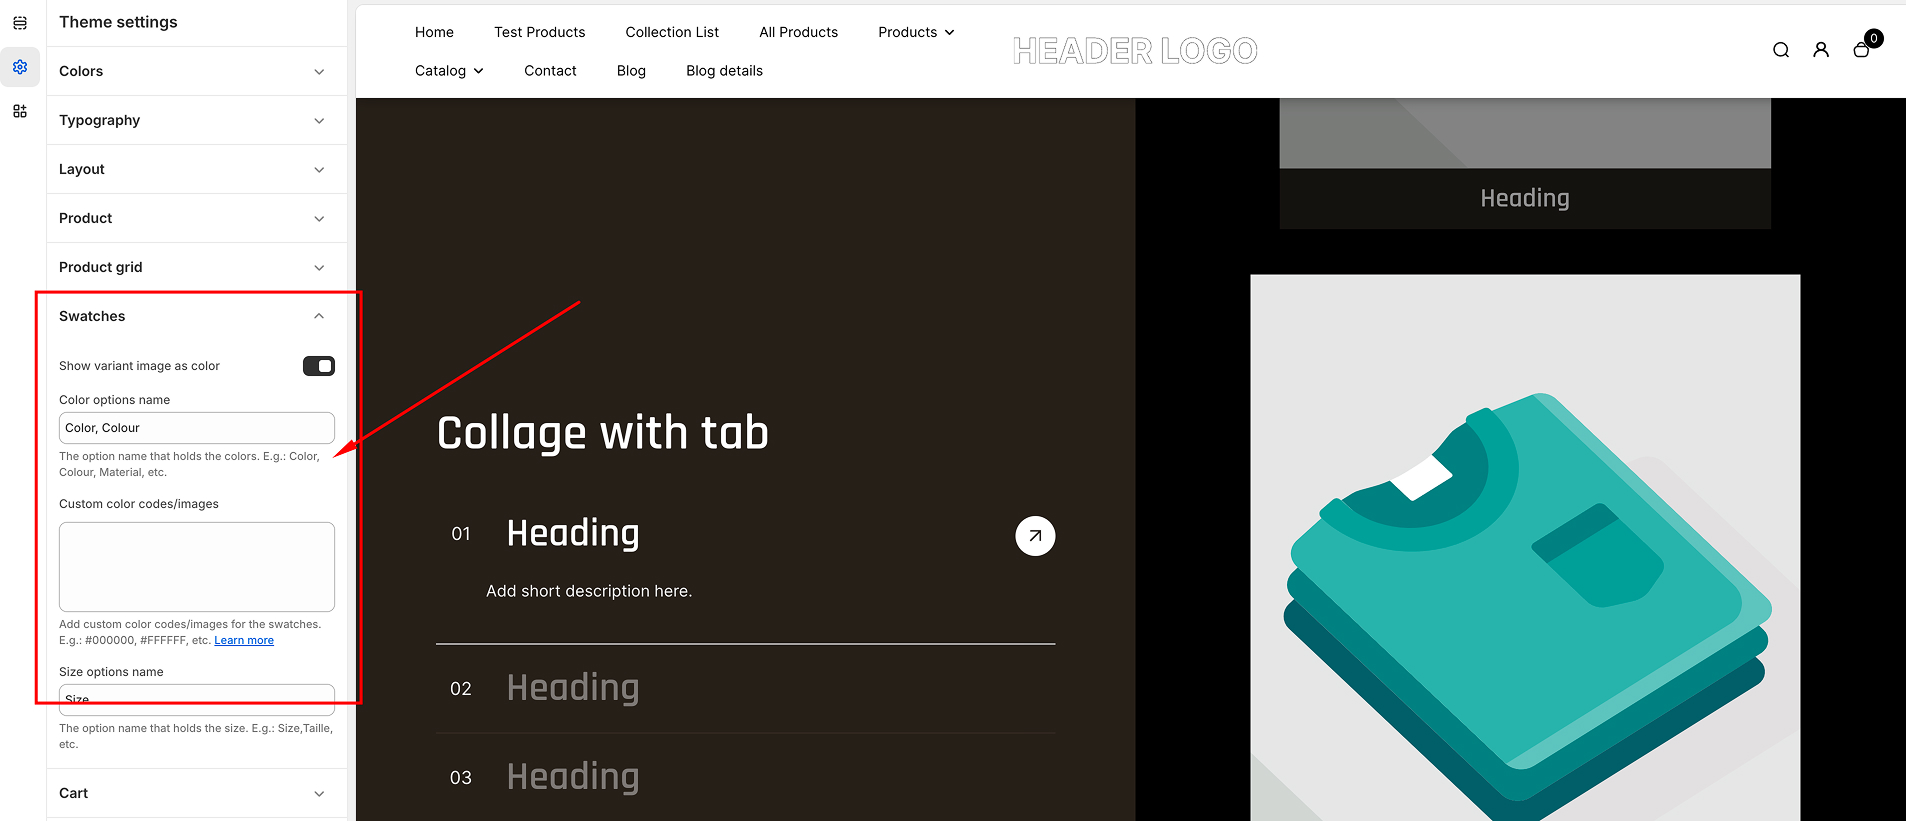
Task: Open the Blog details menu item
Action: [724, 71]
